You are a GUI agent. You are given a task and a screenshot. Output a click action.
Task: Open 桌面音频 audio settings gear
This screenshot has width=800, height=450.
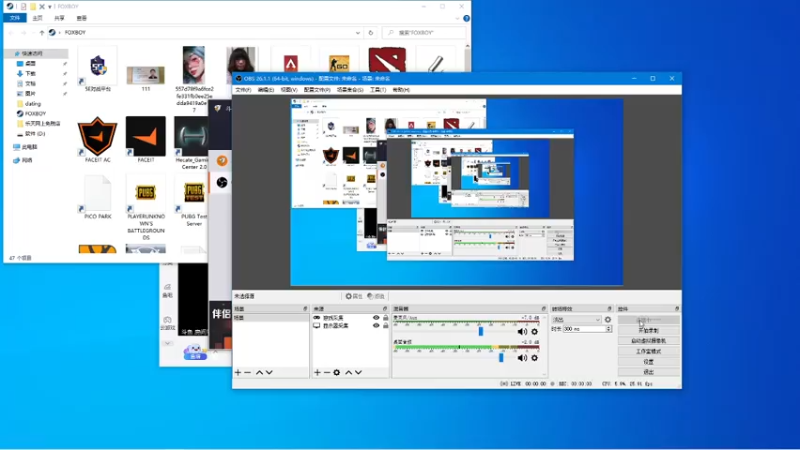(535, 358)
